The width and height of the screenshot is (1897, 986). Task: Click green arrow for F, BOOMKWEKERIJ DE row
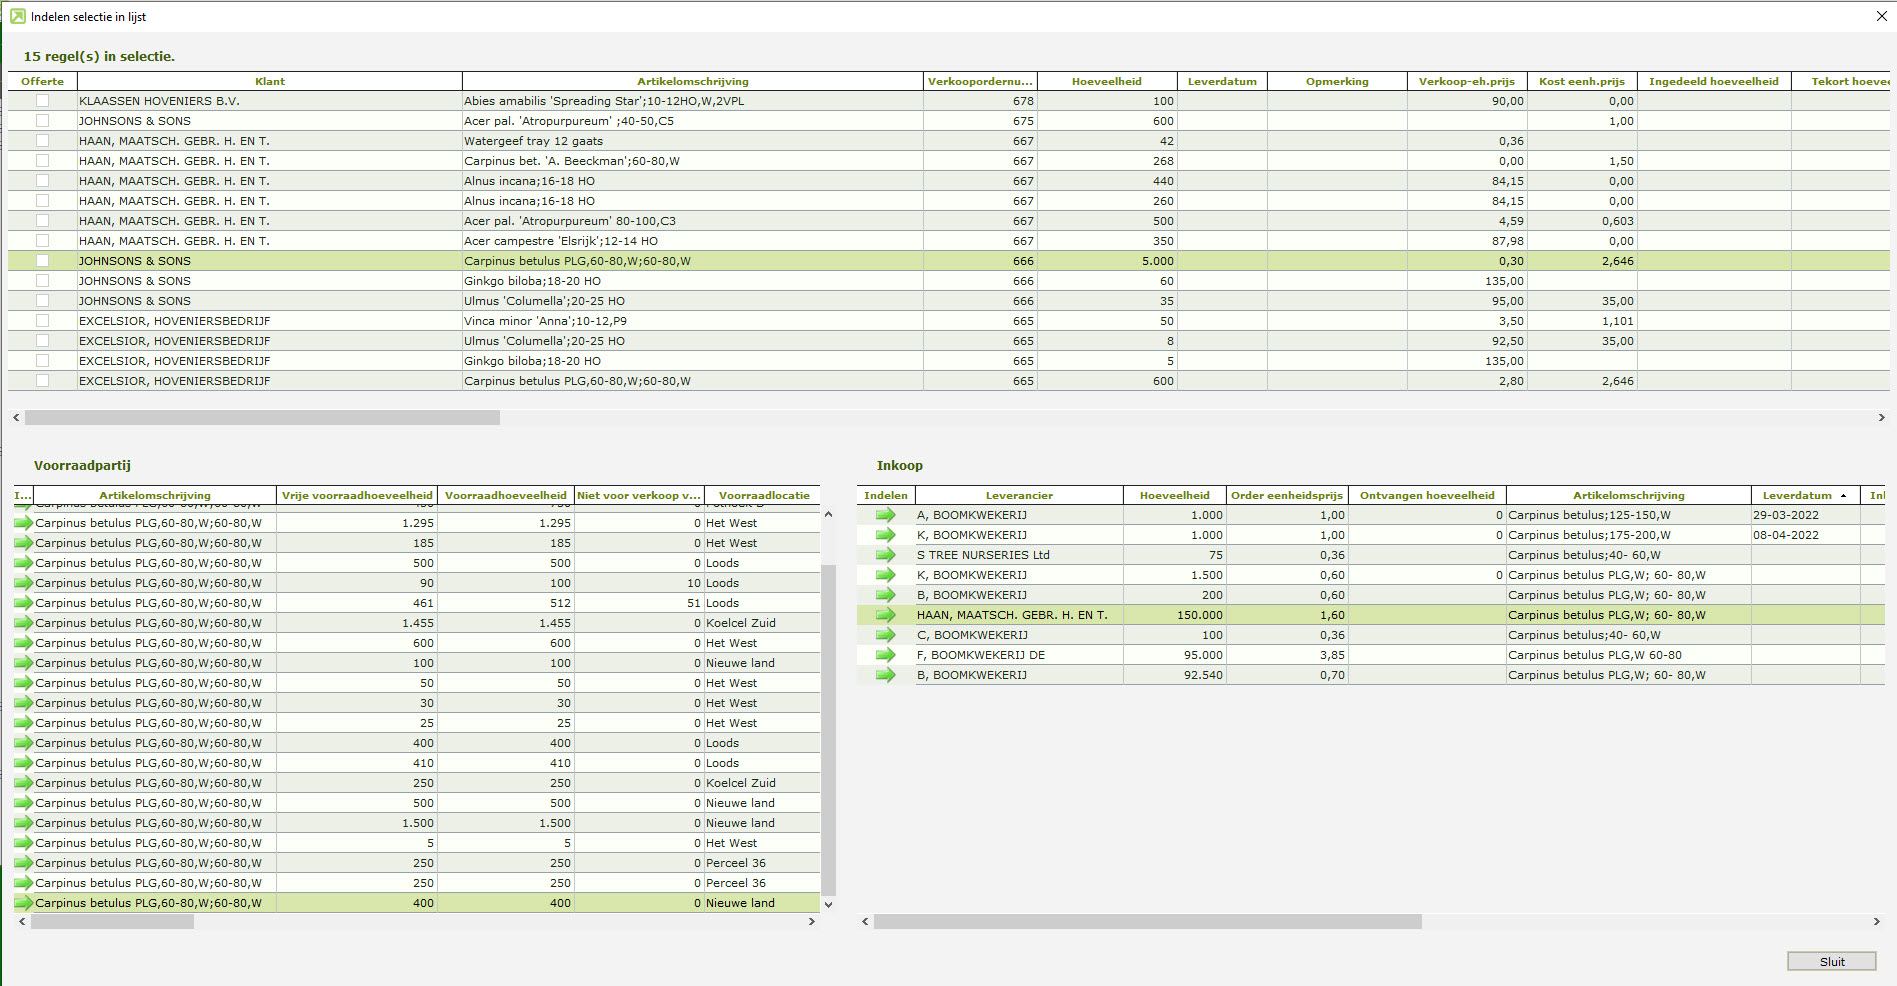tap(885, 655)
